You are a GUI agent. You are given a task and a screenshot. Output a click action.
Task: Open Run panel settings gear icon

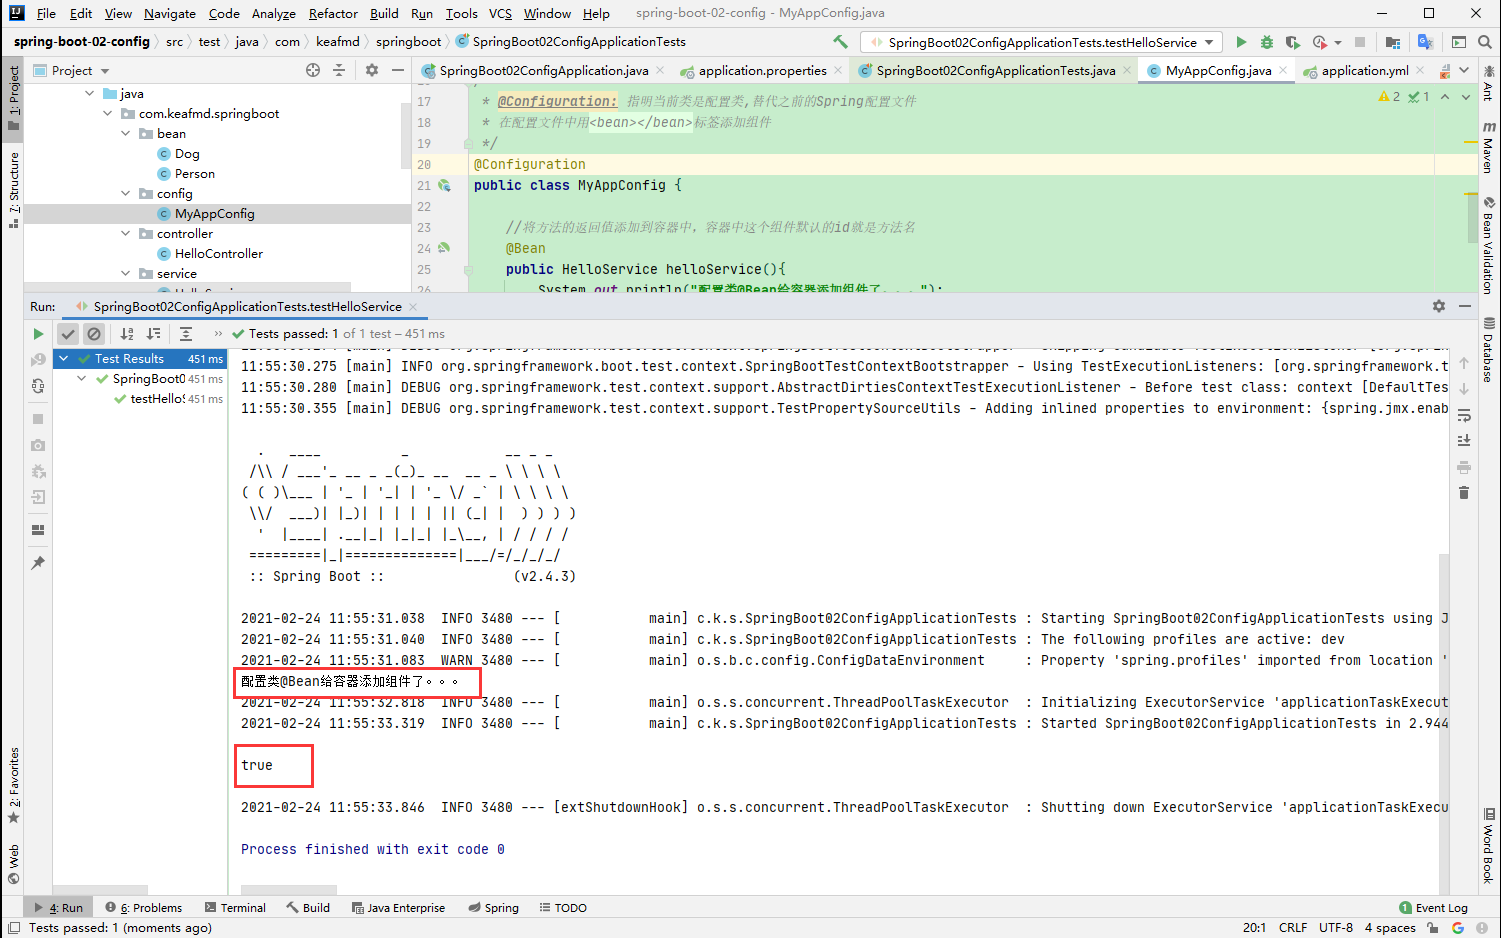point(1439,306)
